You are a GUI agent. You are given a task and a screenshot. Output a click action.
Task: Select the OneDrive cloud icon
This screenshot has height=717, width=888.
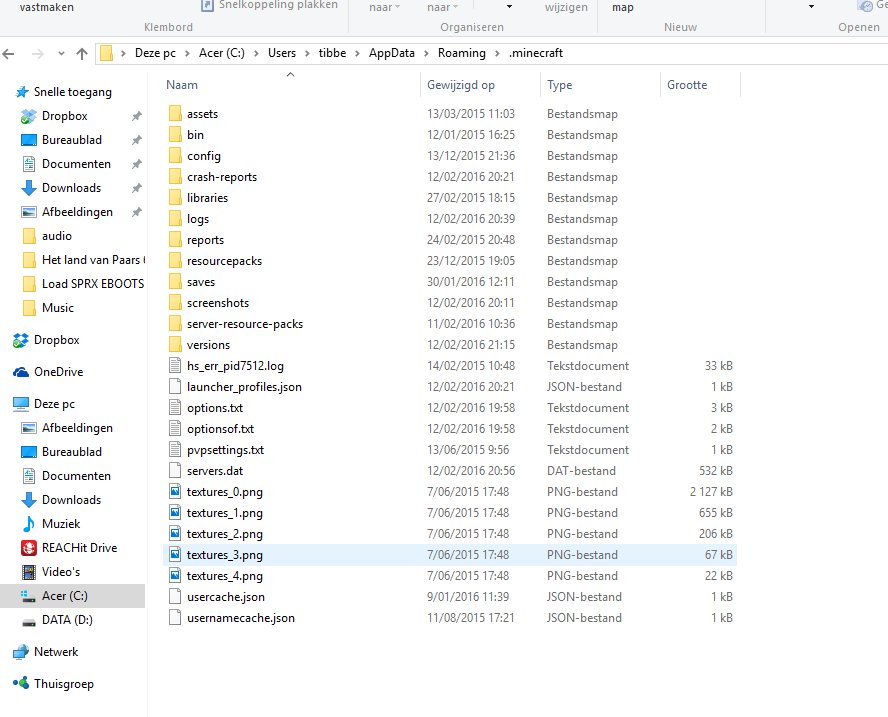[x=20, y=372]
